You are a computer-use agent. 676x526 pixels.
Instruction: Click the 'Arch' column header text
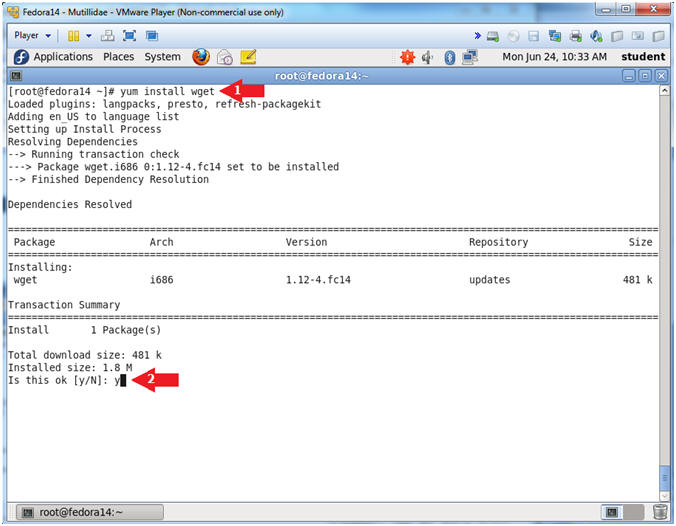(x=161, y=242)
